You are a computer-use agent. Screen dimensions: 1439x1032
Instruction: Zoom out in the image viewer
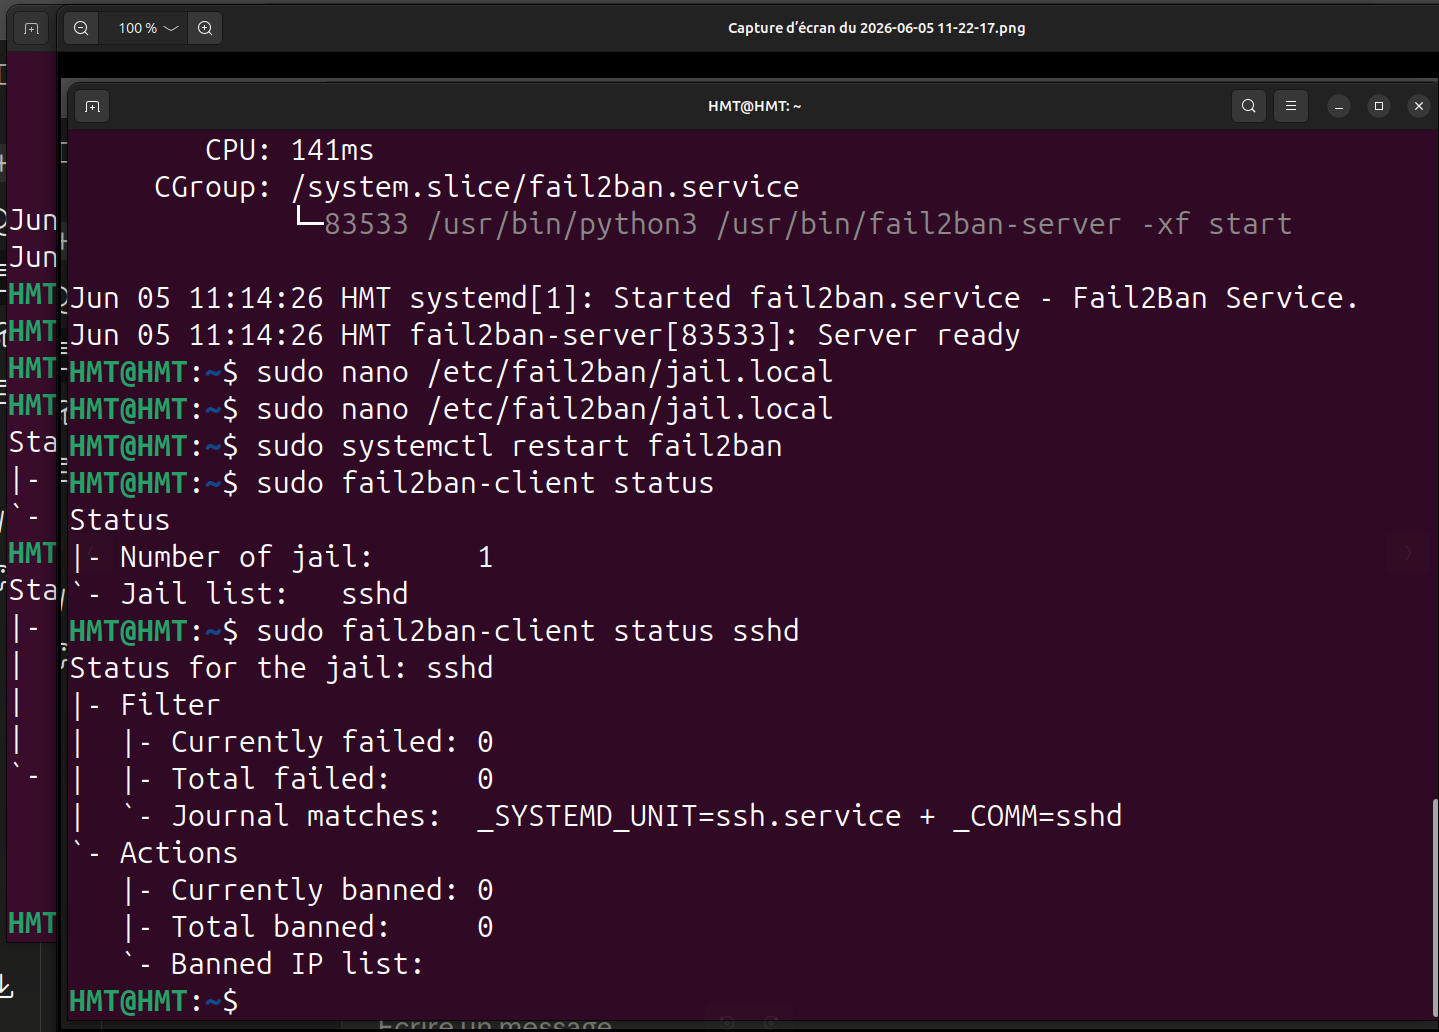tap(82, 28)
